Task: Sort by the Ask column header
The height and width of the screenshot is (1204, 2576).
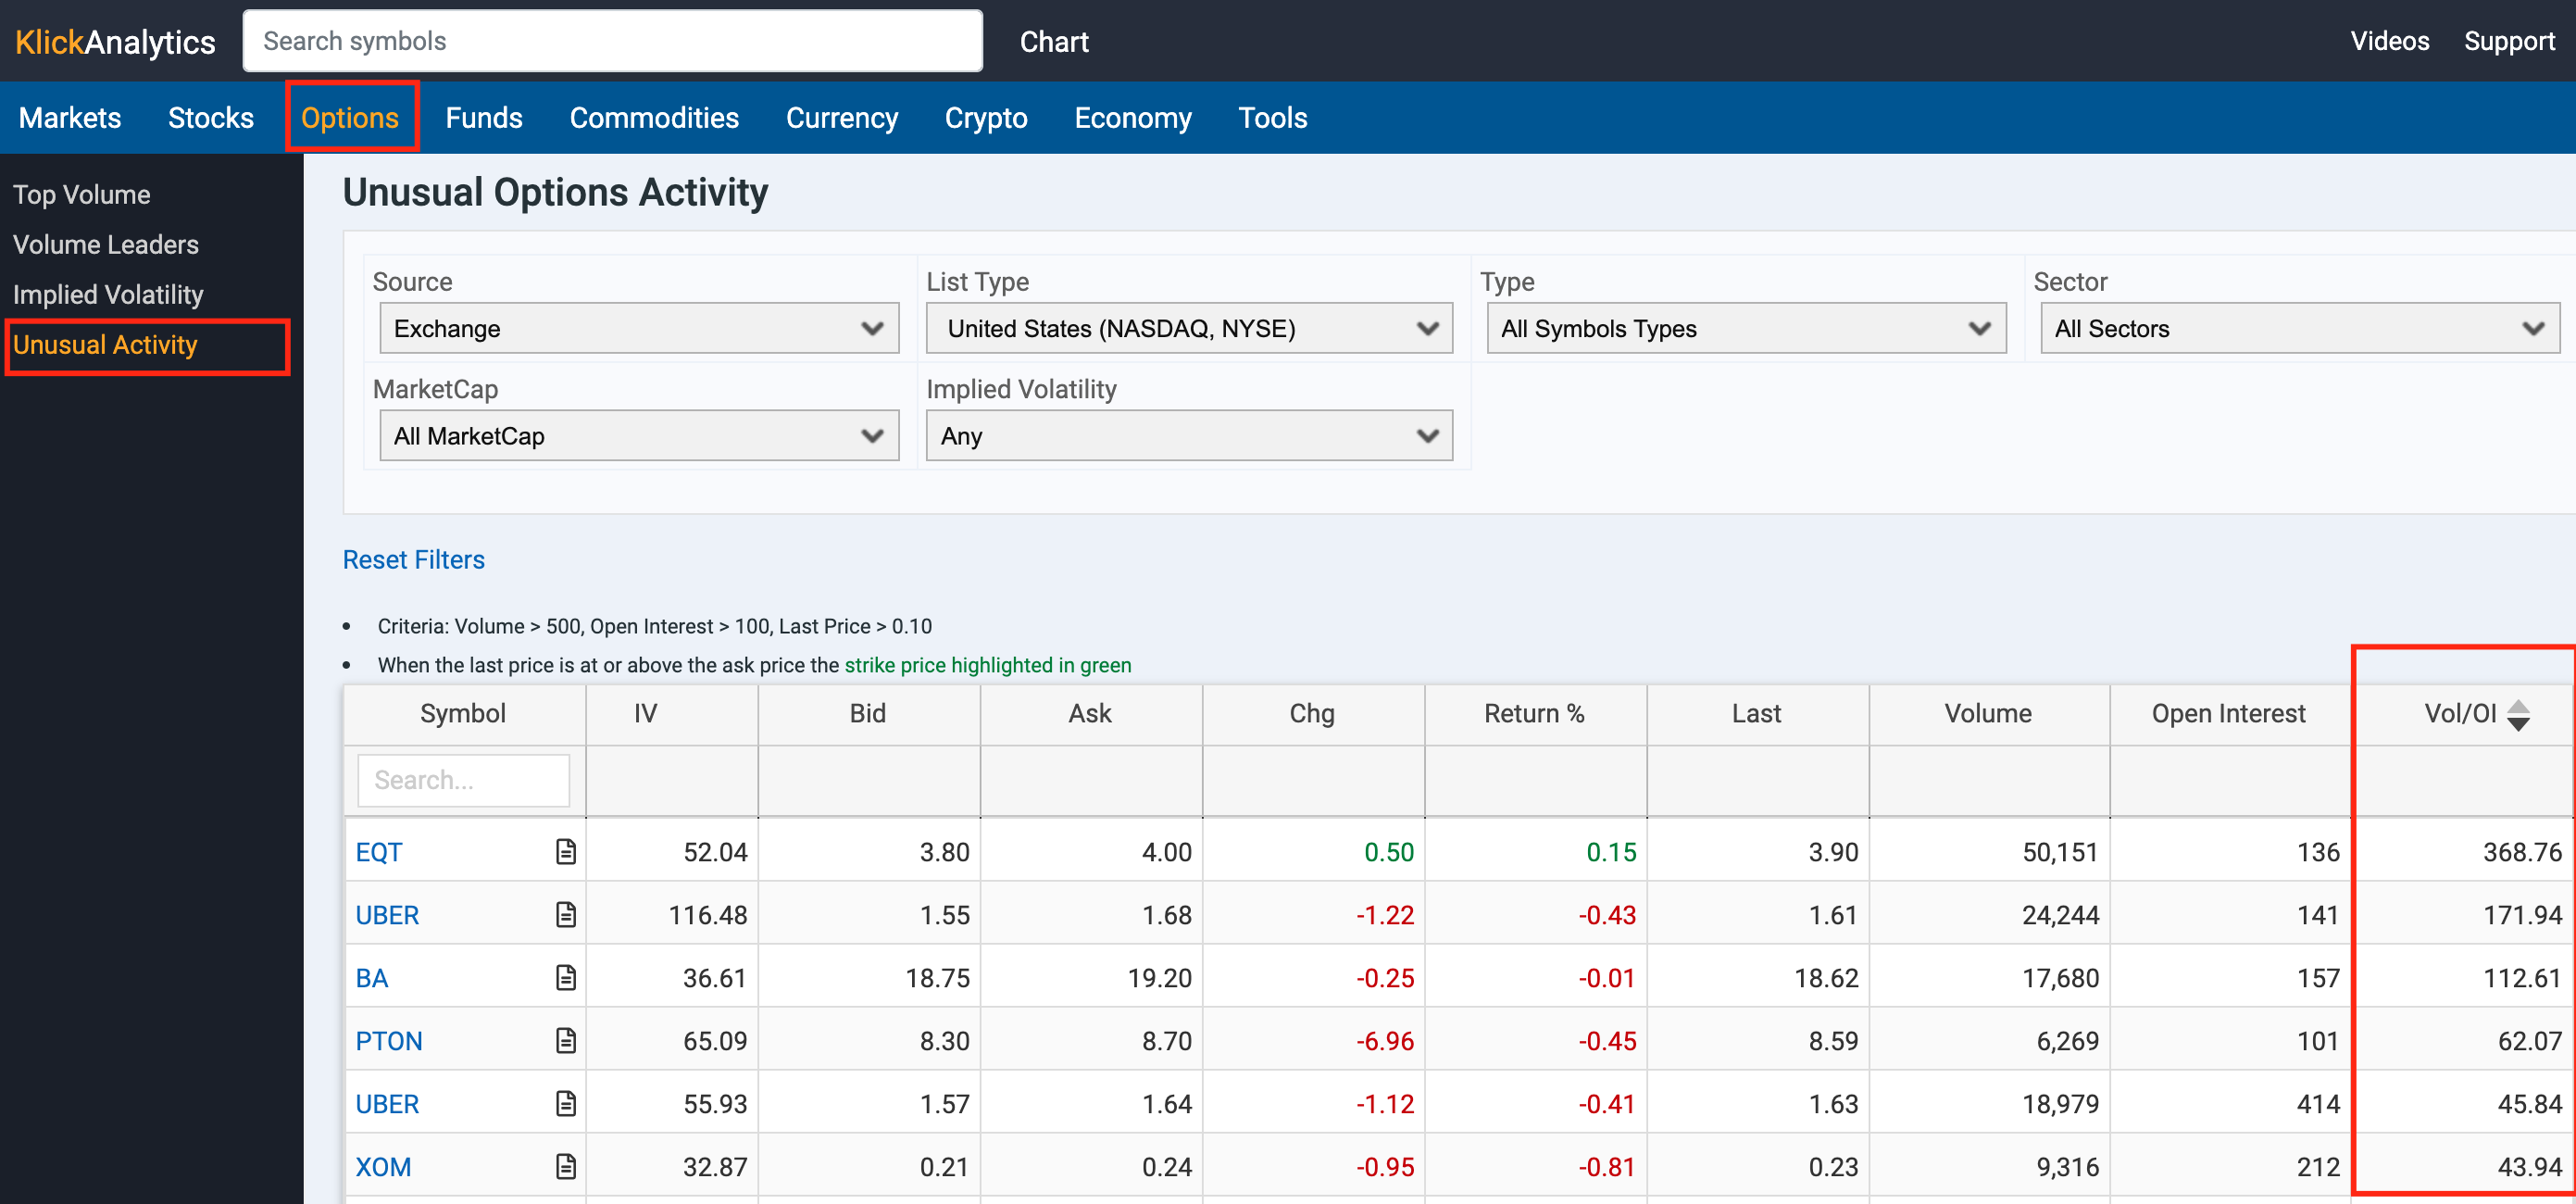Action: (1089, 713)
